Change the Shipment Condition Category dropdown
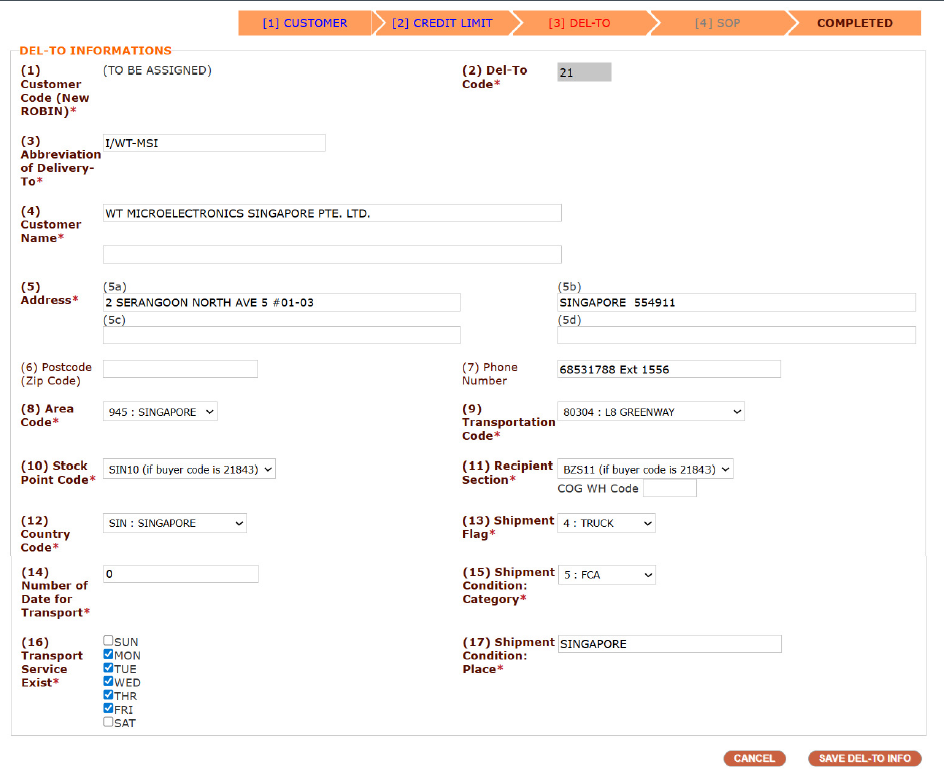 pos(606,575)
